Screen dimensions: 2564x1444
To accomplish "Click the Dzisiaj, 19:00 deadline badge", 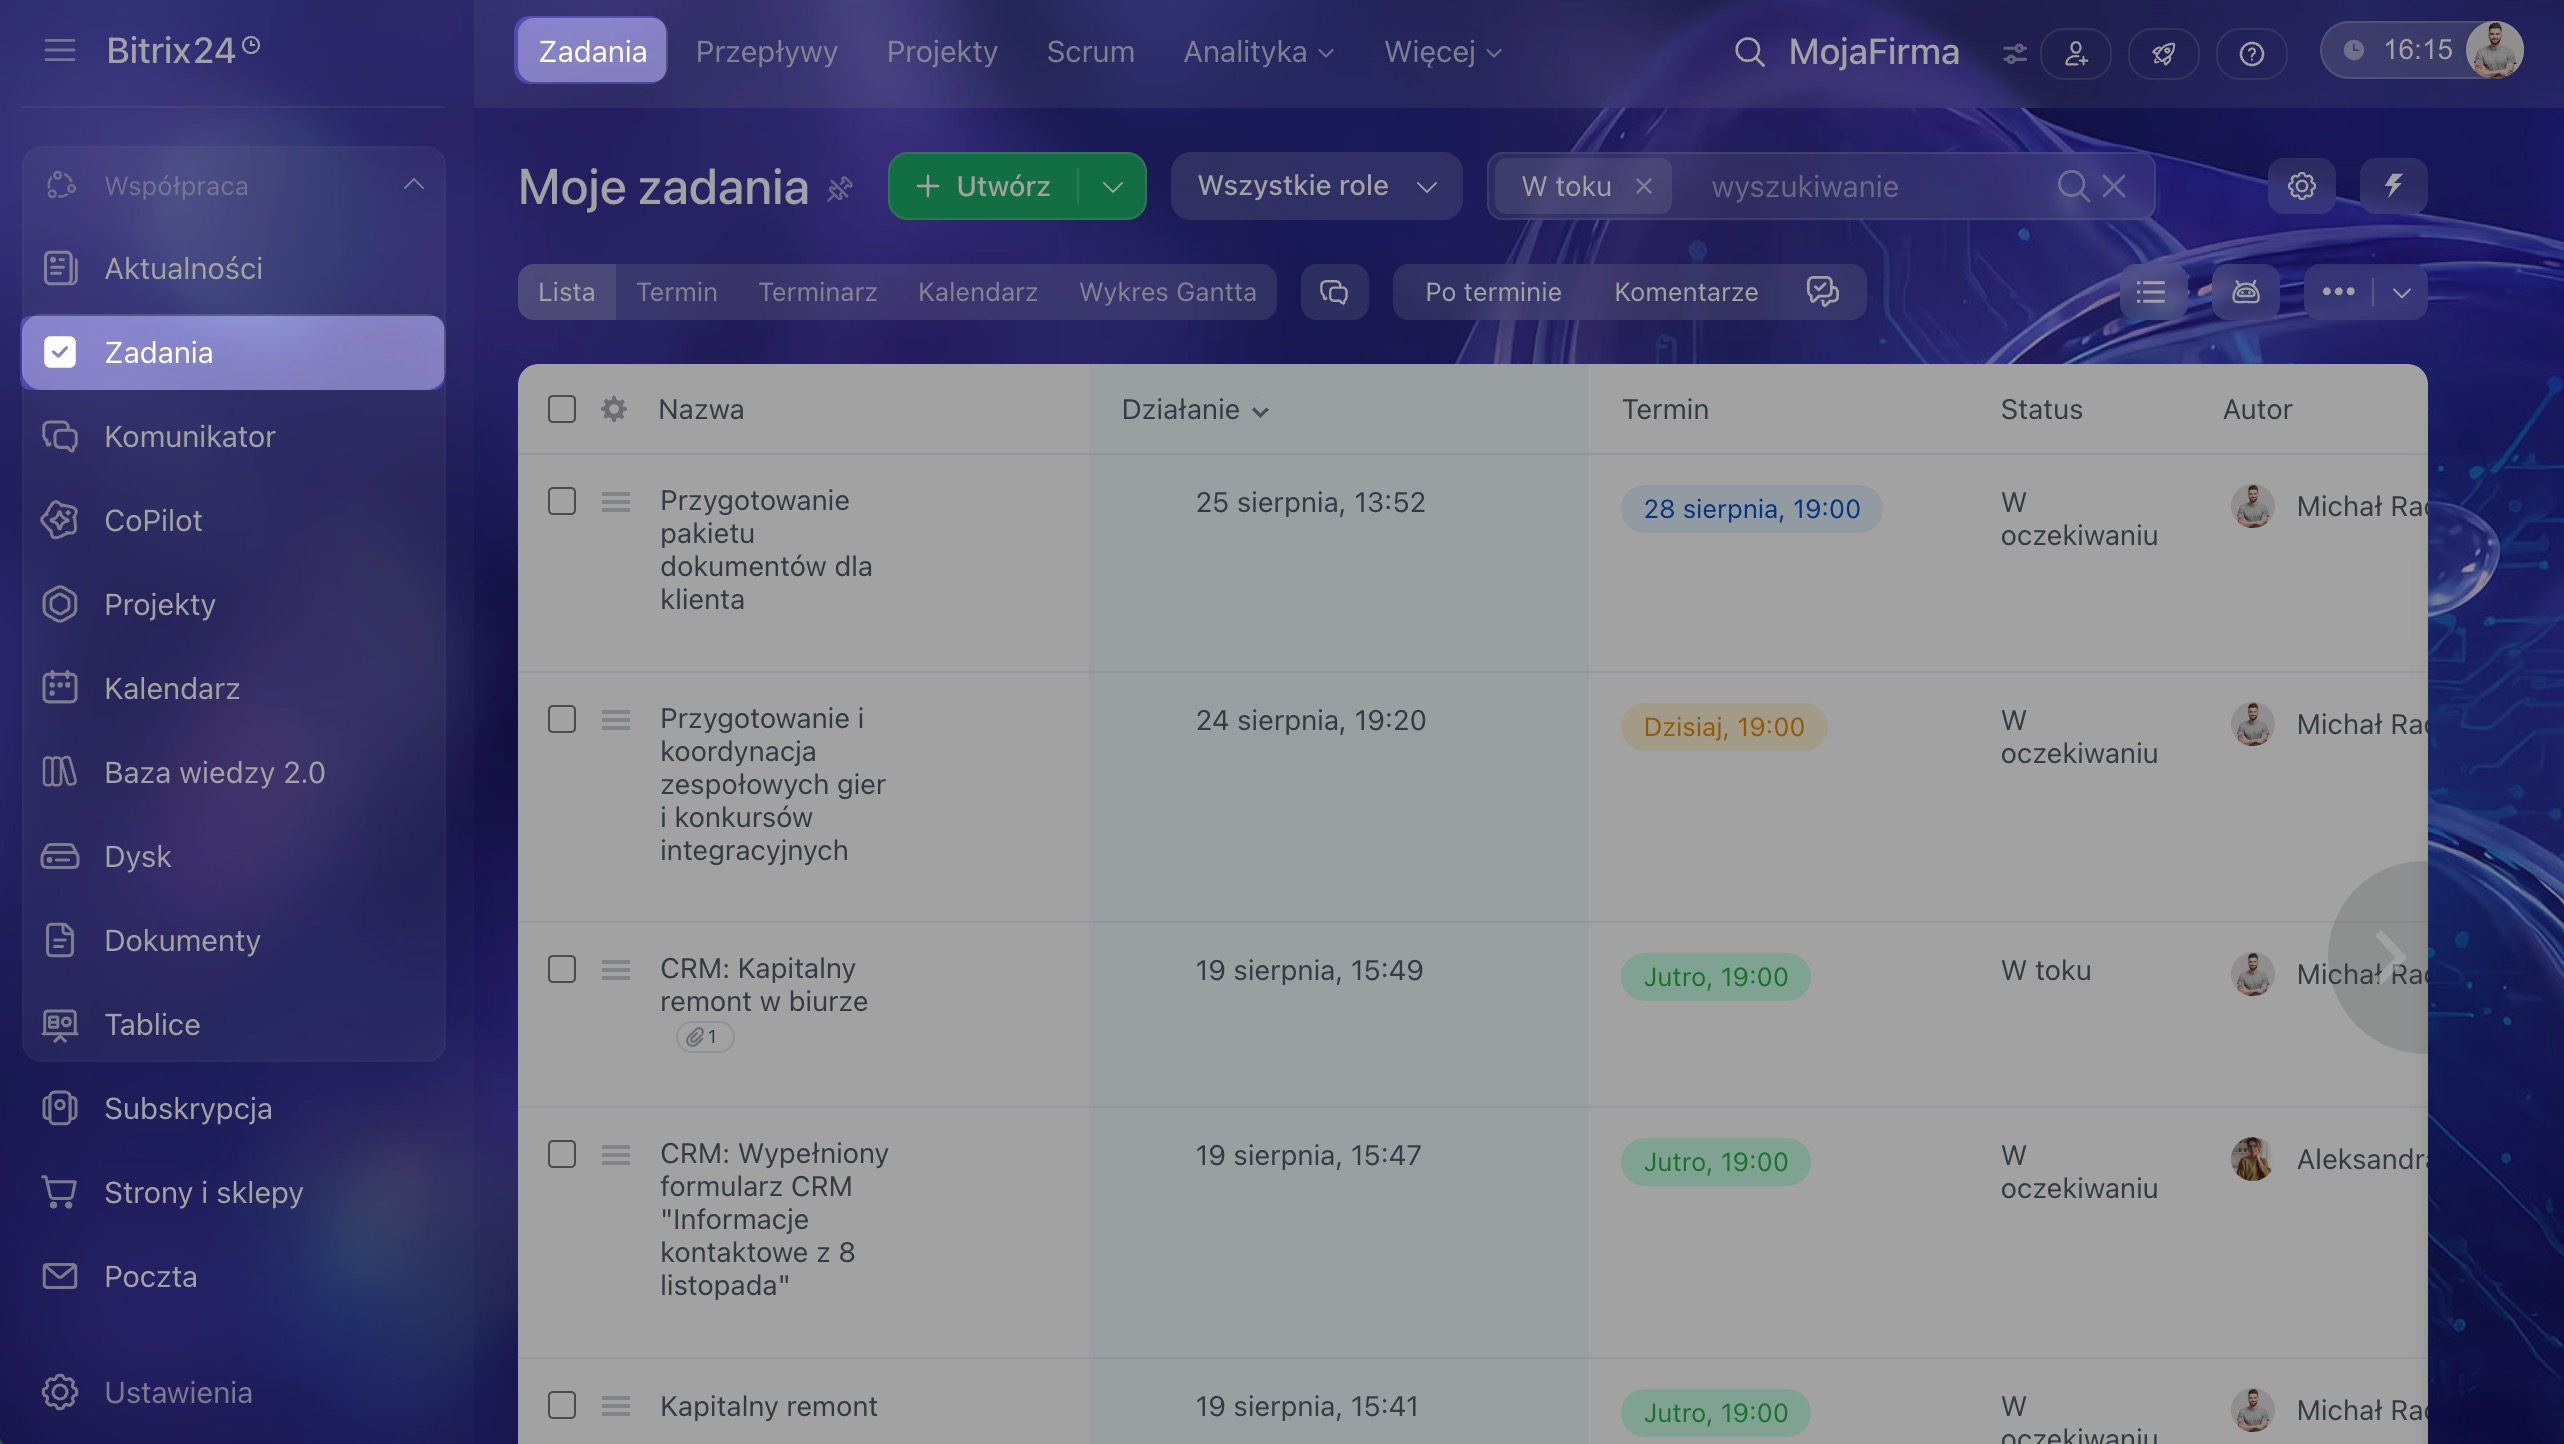I will [1724, 727].
